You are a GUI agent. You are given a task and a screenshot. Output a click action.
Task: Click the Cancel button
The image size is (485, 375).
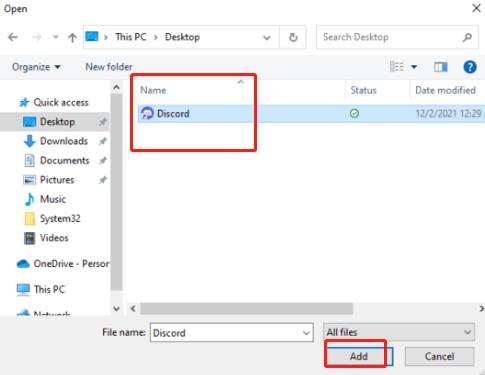point(439,356)
